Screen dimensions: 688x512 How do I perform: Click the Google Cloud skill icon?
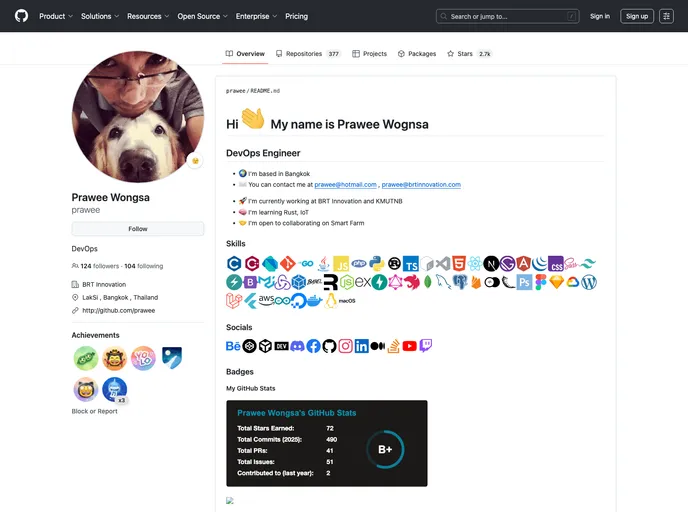click(x=573, y=282)
